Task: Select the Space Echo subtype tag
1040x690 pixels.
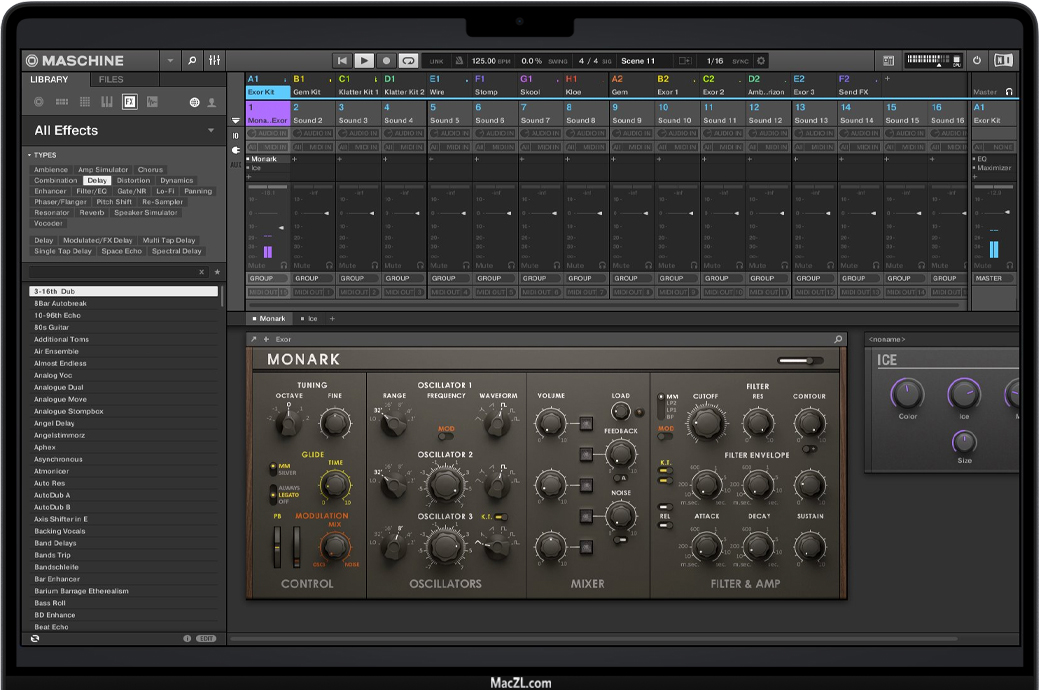Action: point(121,251)
